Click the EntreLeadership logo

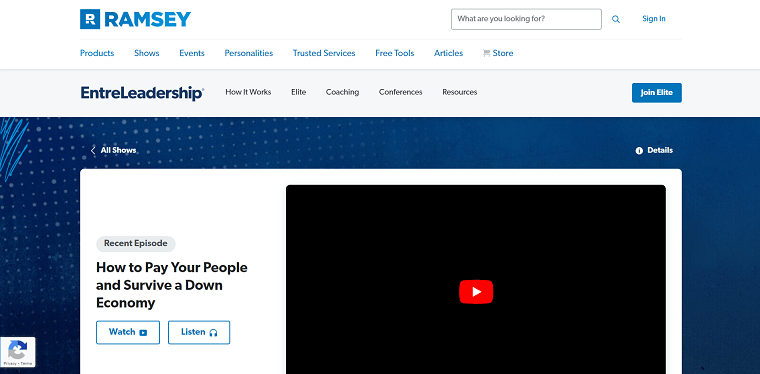coord(142,93)
